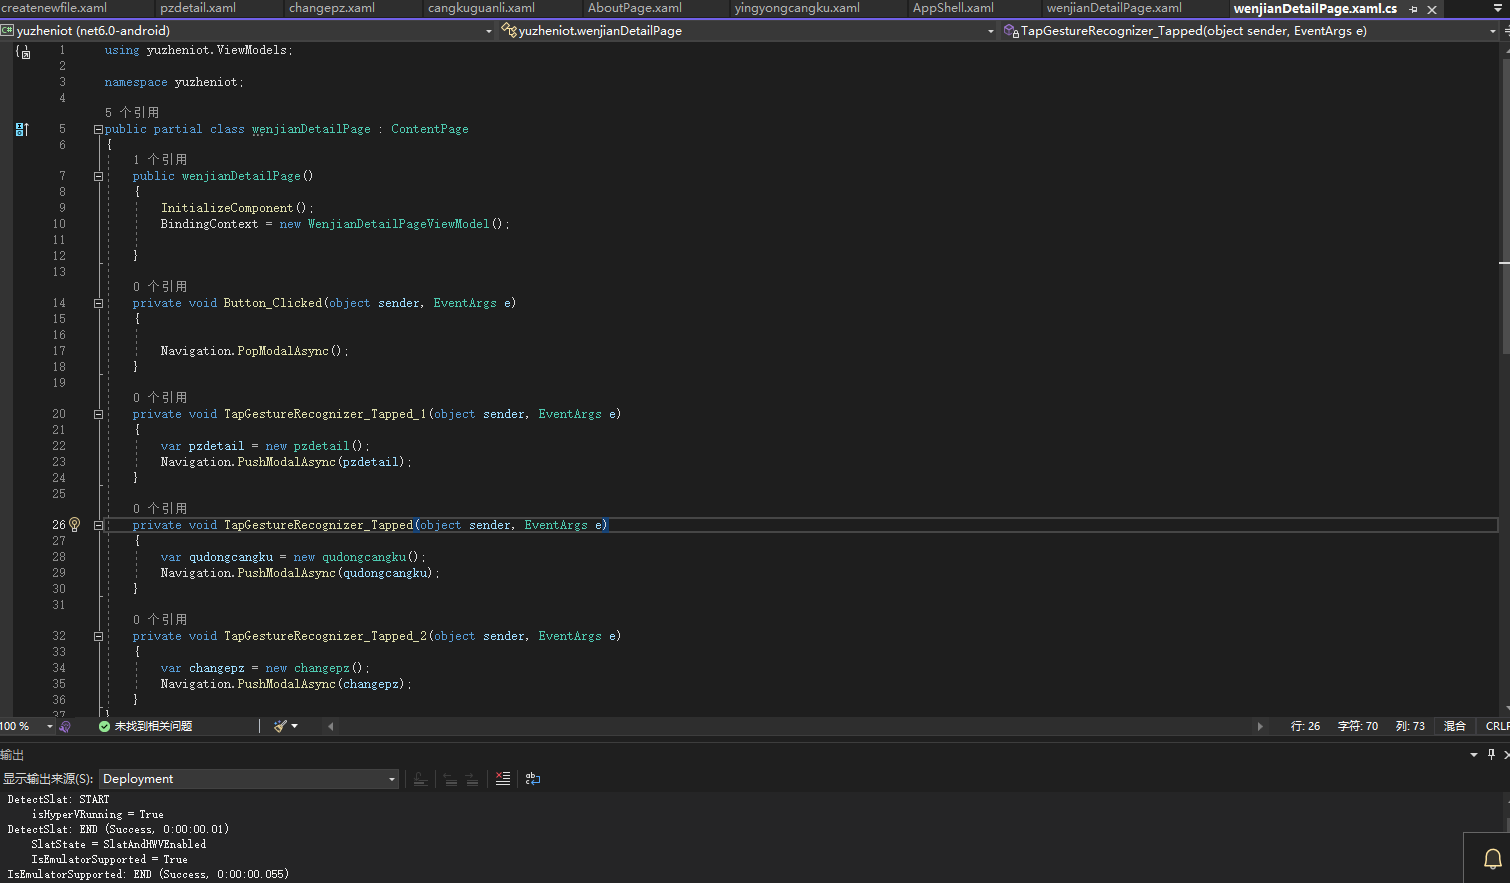Click the 'var changepz = new changepz();' line

coord(265,668)
